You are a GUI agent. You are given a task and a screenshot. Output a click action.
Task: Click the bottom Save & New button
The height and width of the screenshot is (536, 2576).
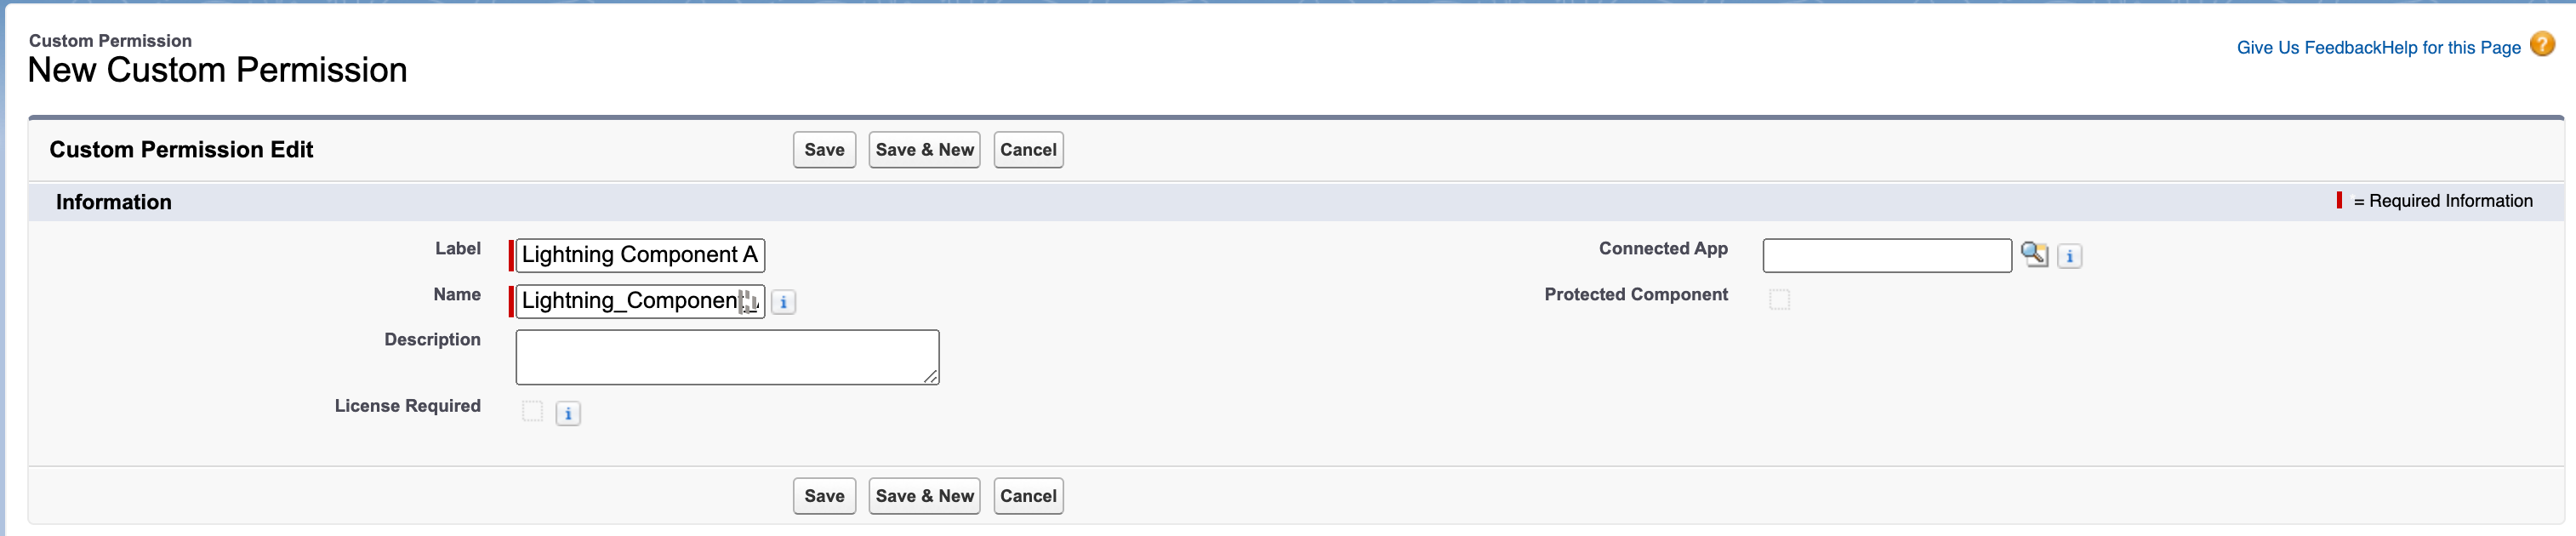click(924, 496)
